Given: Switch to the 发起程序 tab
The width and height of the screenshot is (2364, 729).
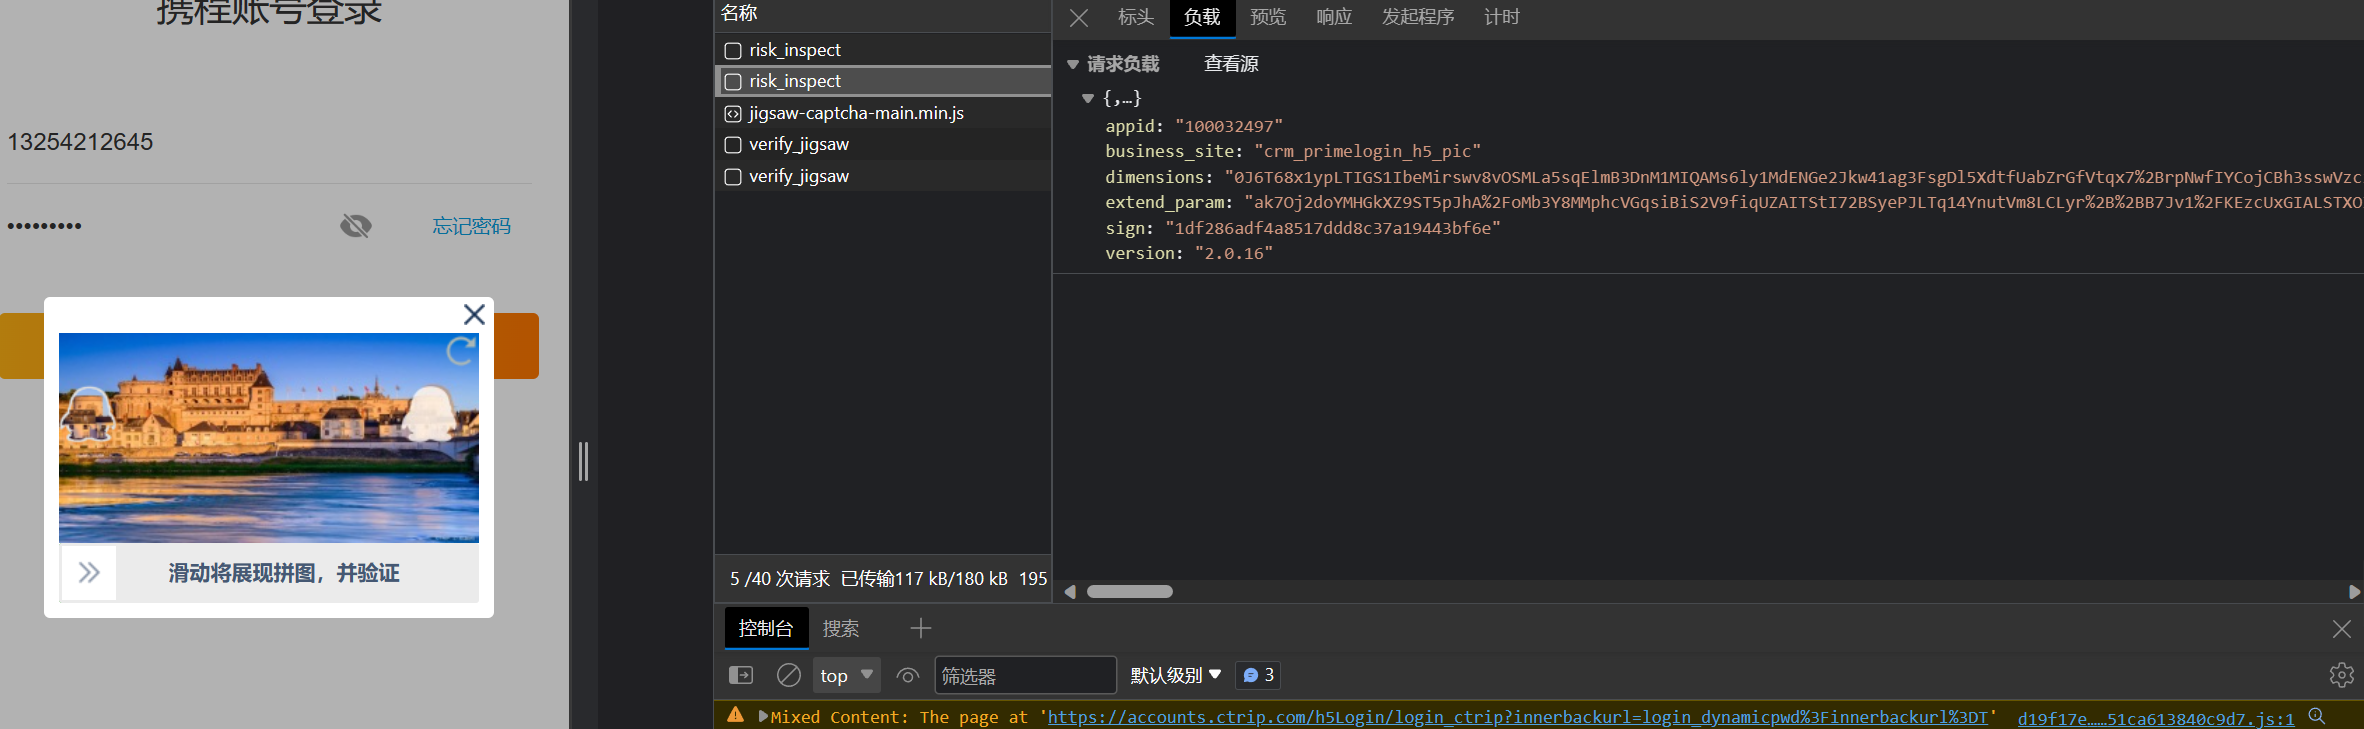Looking at the screenshot, I should click(1418, 17).
